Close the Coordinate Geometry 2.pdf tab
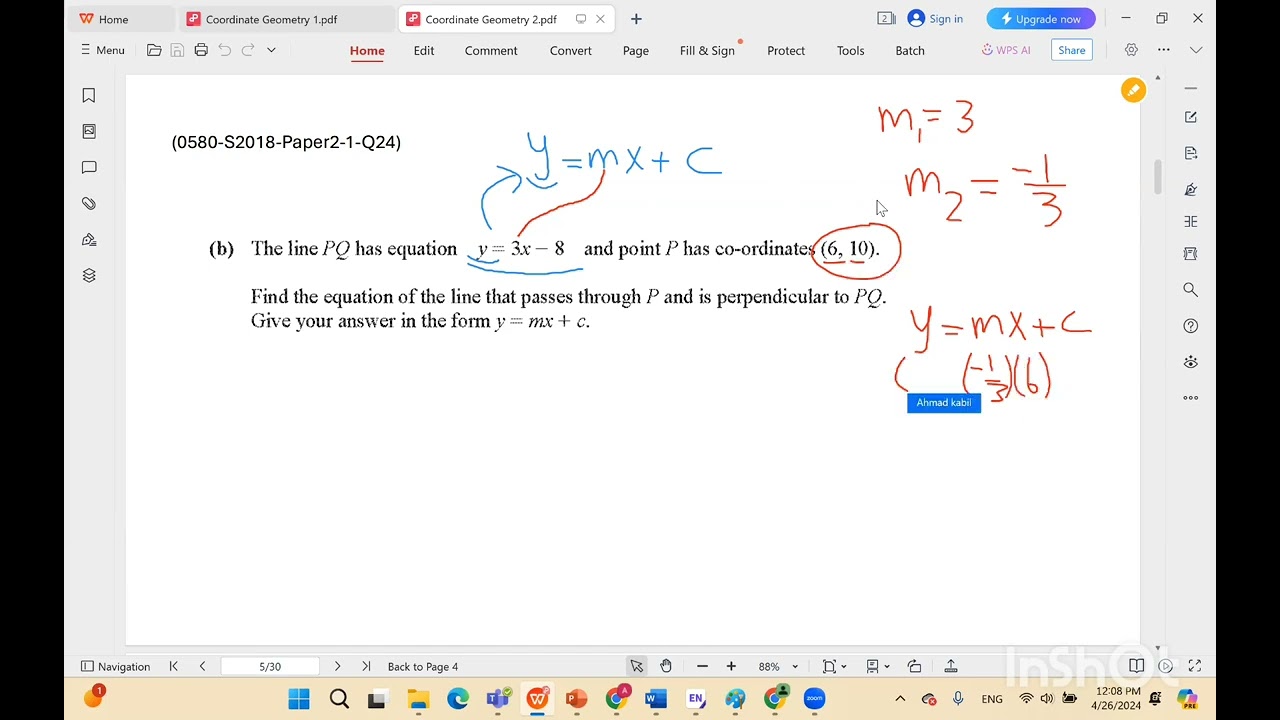 pos(600,19)
